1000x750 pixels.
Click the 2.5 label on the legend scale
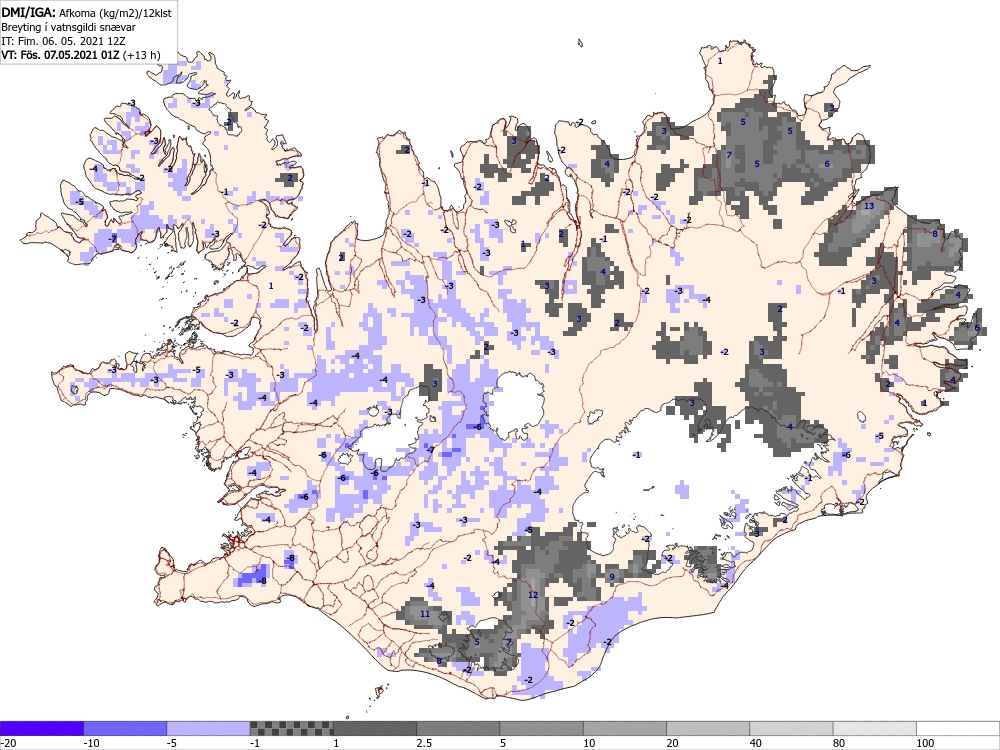coord(424,743)
